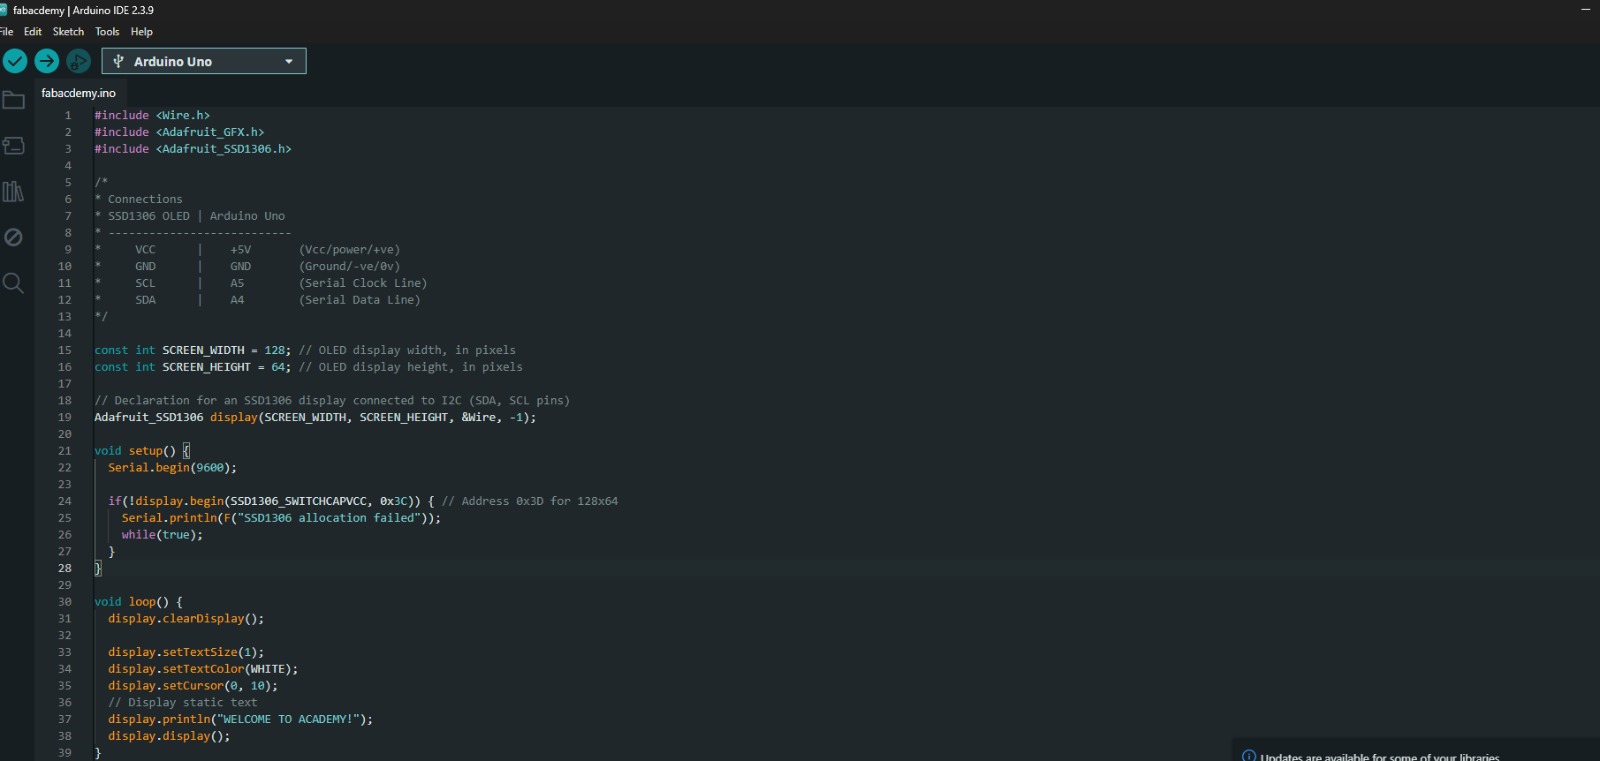Click line number 21 in the gutter
The width and height of the screenshot is (1600, 761).
(x=65, y=451)
